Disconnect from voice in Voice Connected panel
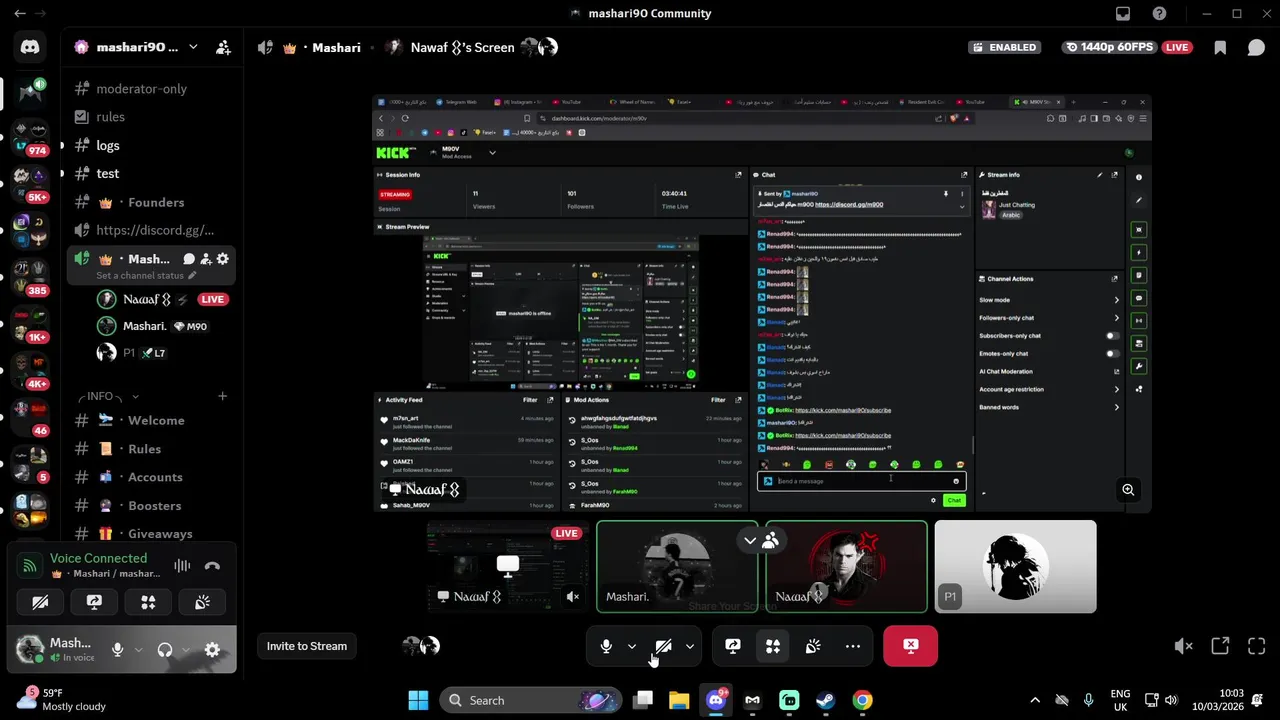 (x=212, y=566)
